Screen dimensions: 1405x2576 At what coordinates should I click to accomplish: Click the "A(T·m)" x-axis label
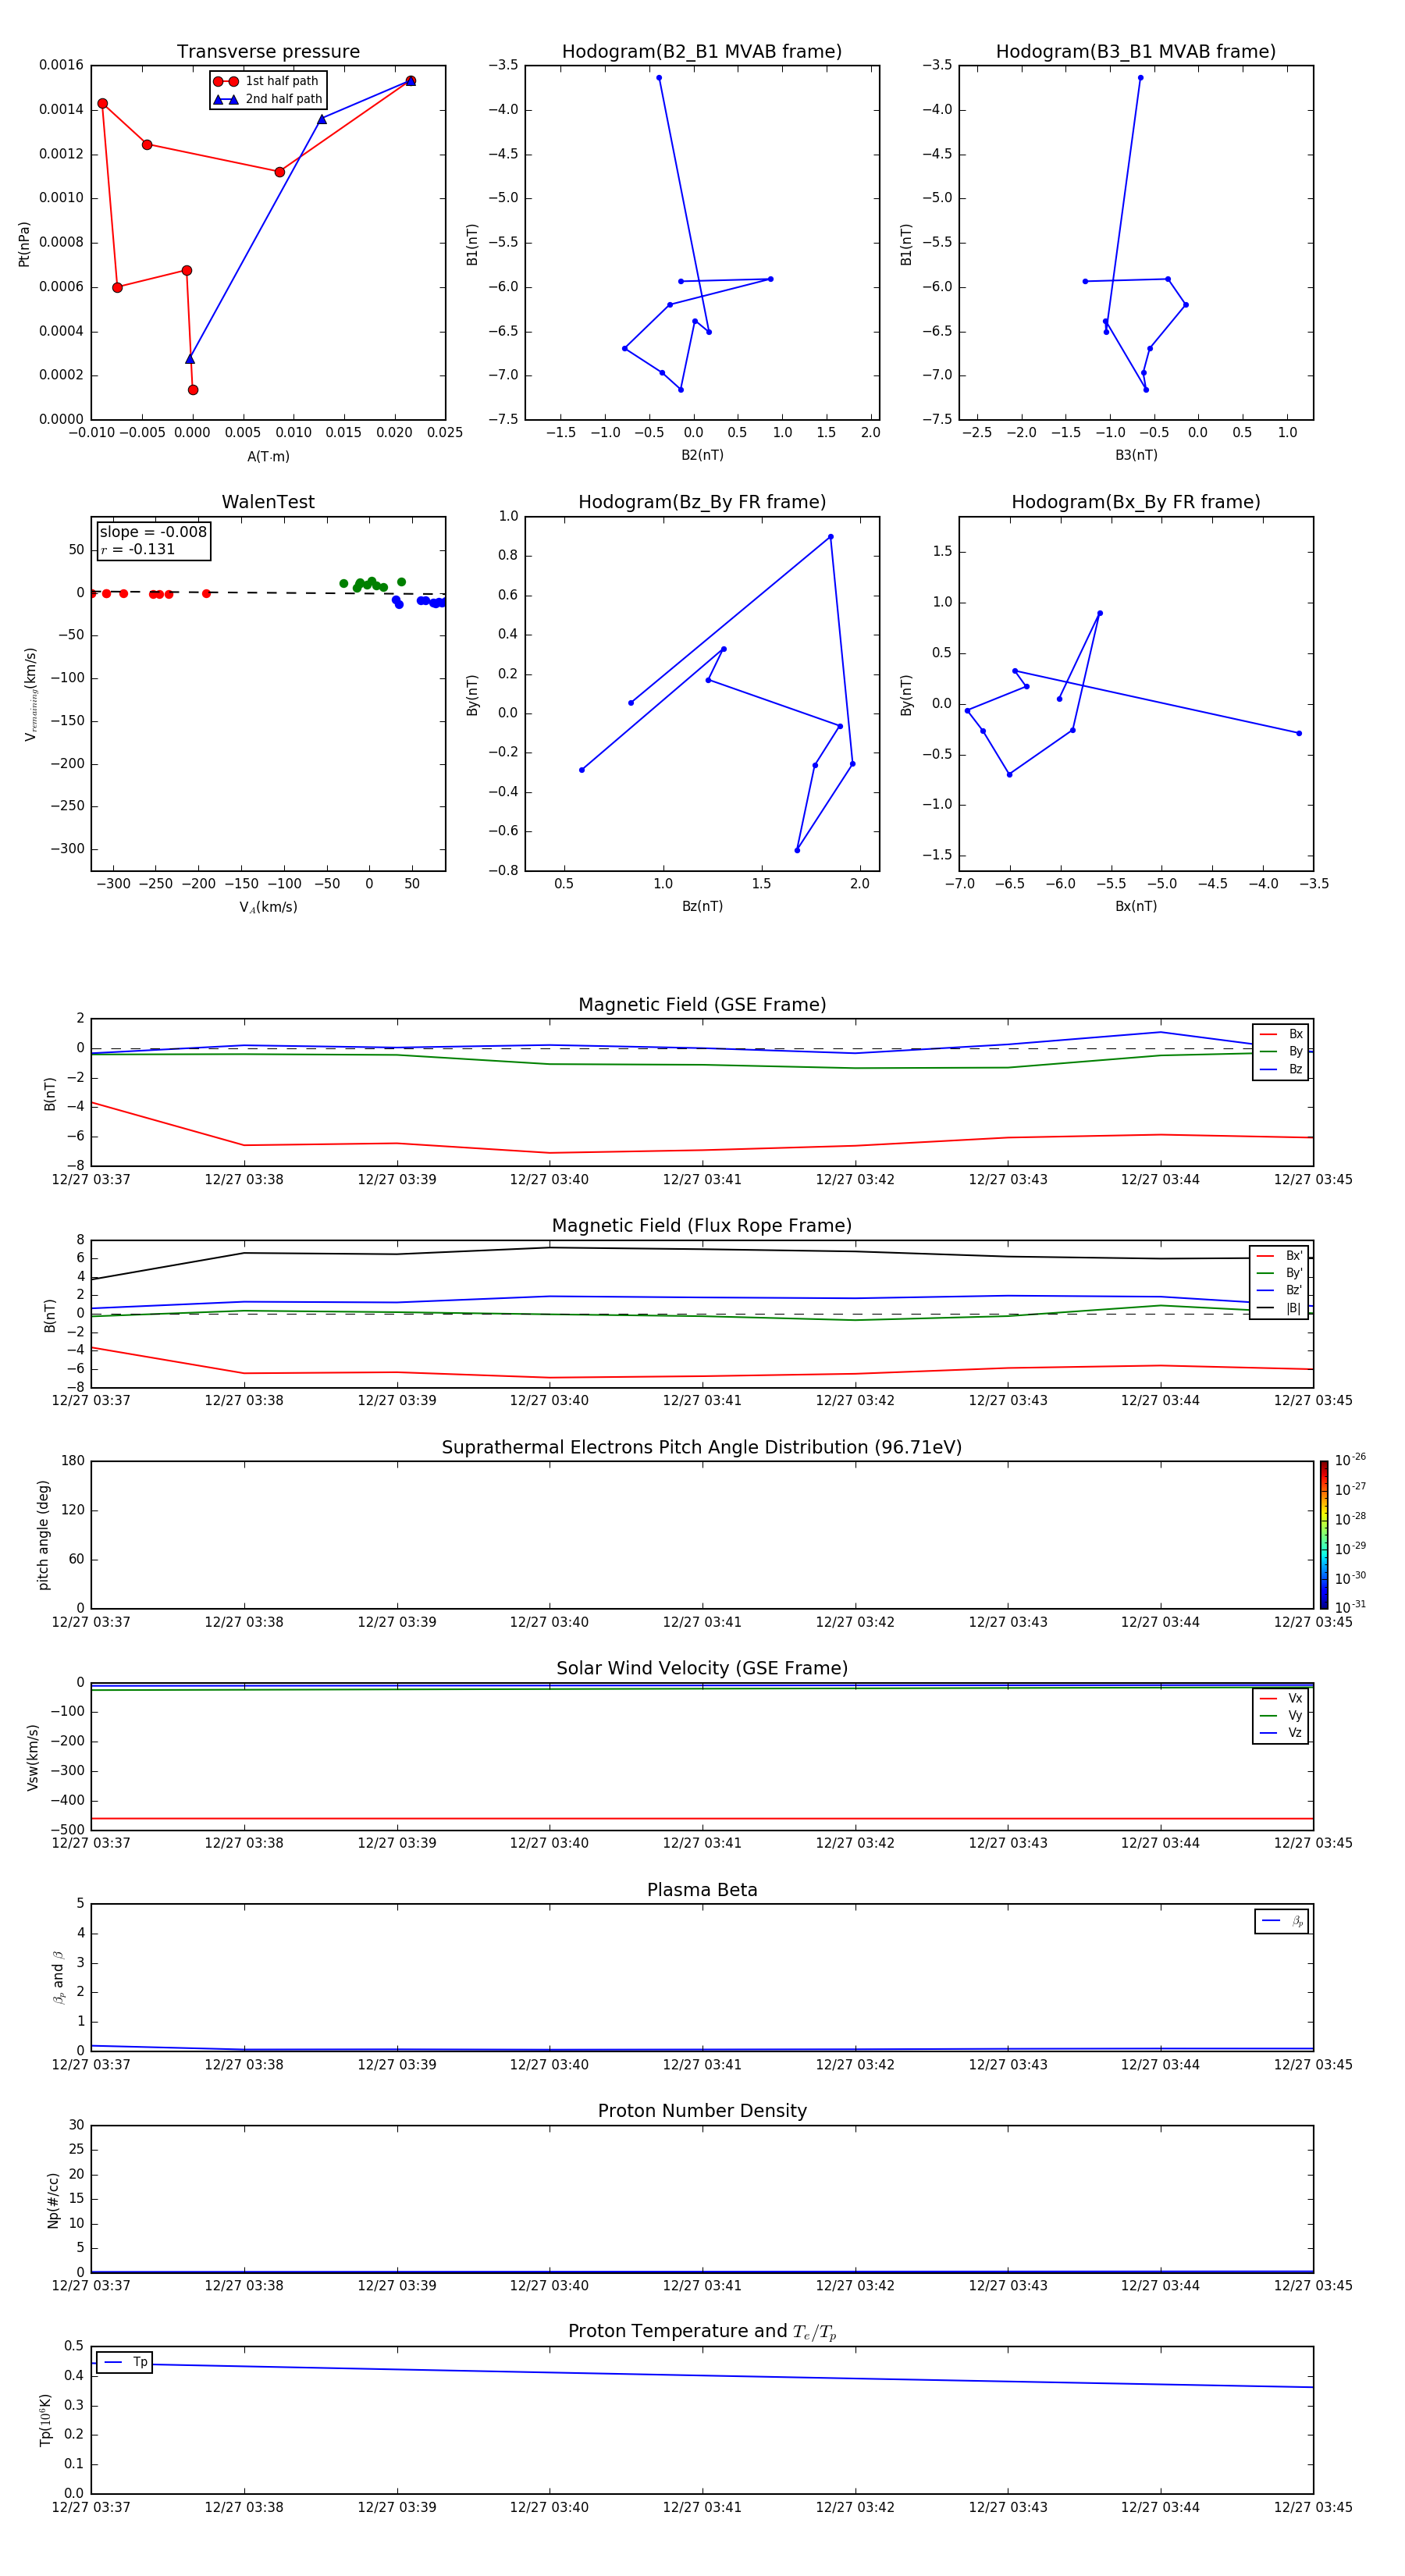(x=268, y=456)
